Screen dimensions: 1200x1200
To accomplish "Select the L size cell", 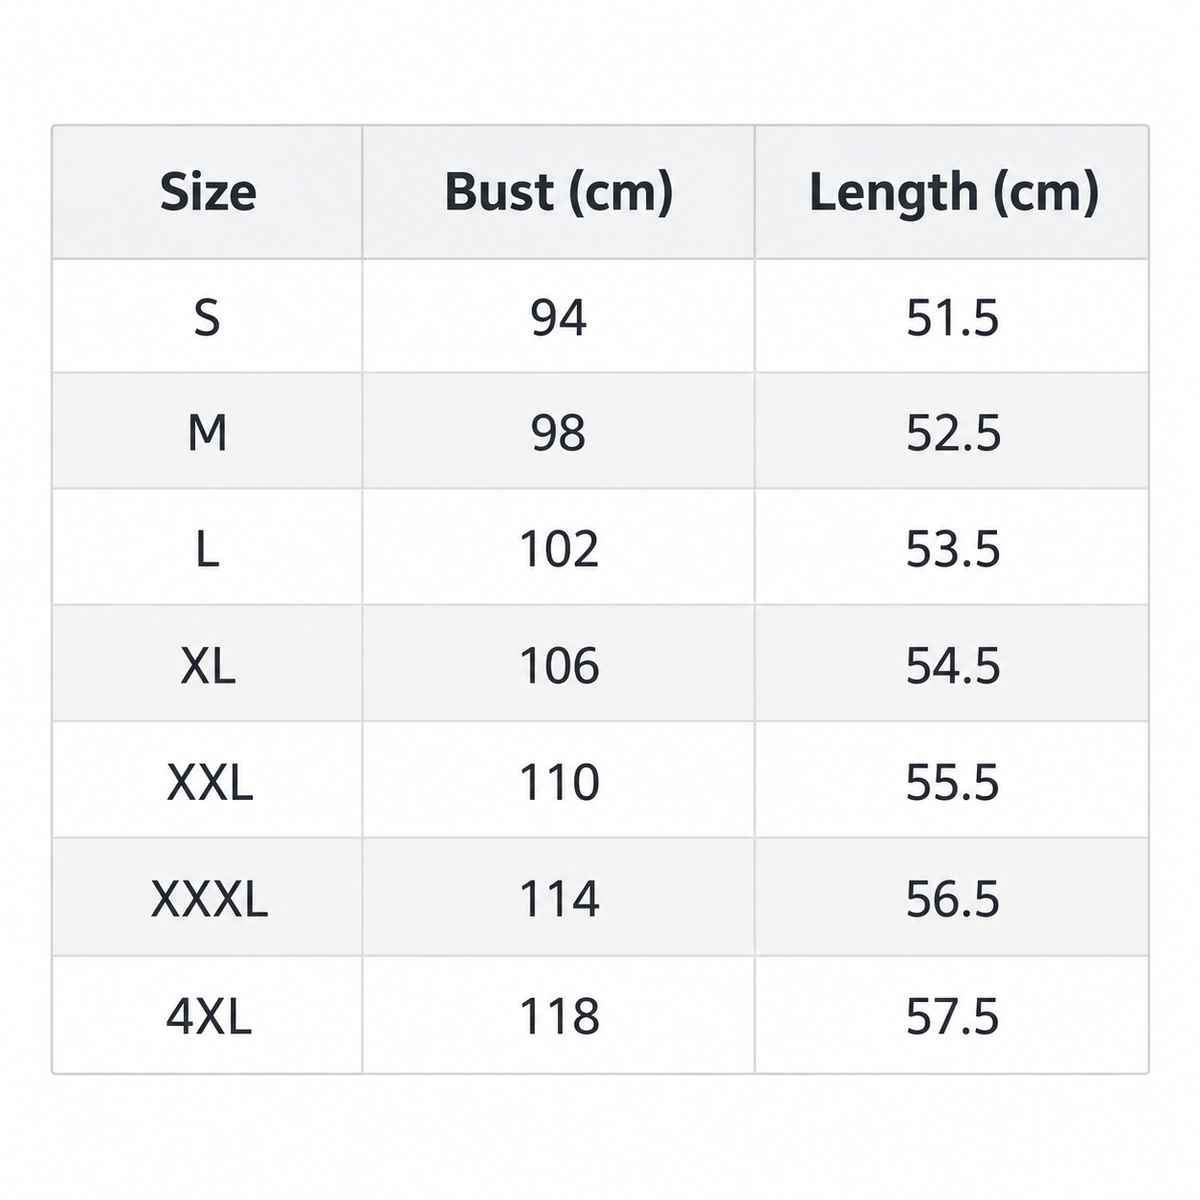I will [208, 548].
